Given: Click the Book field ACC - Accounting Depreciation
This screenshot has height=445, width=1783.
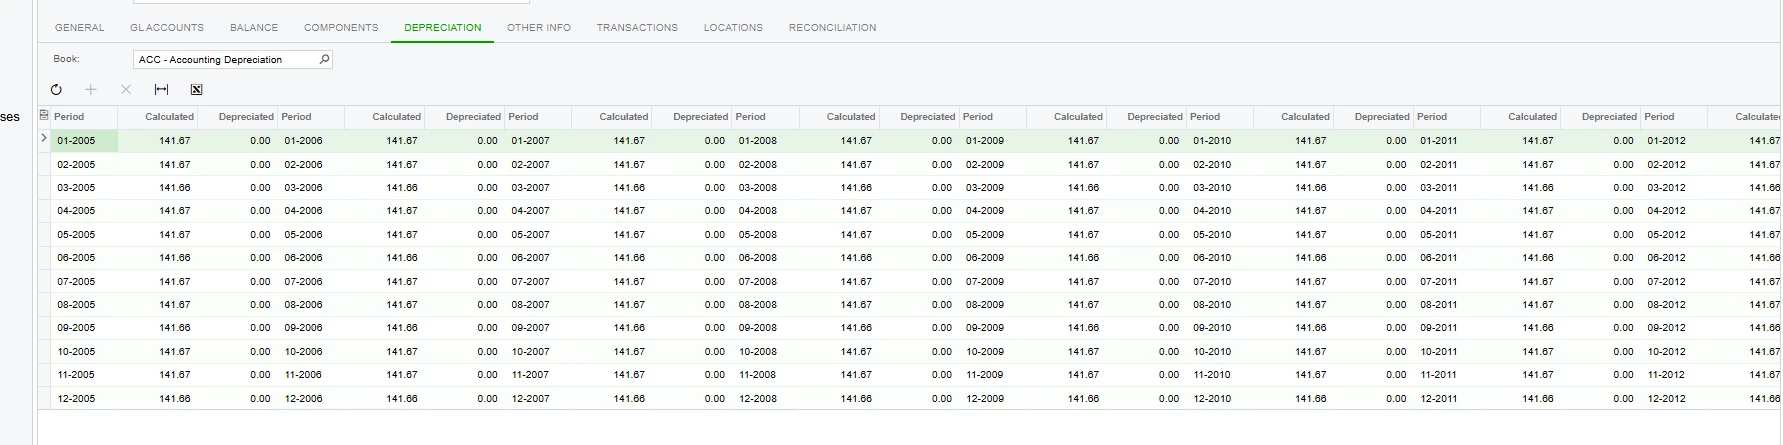Looking at the screenshot, I should point(232,60).
